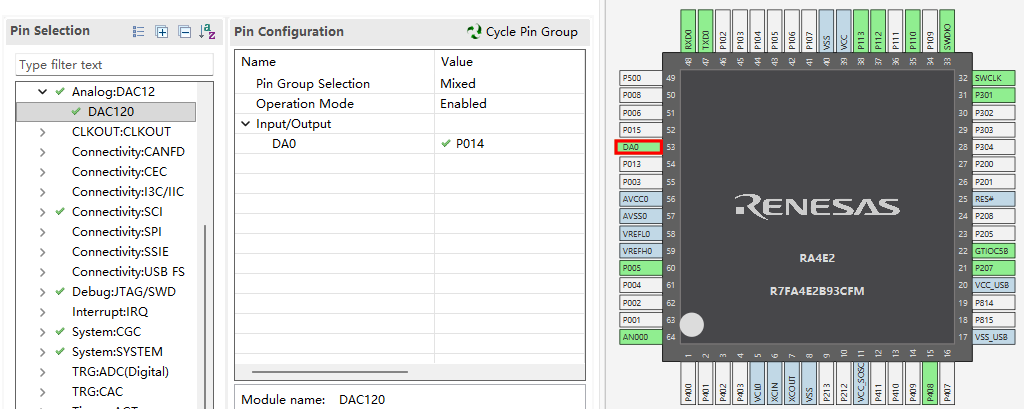The height and width of the screenshot is (409, 1024).
Task: Click the P213 pin 9 on chip
Action: (827, 384)
